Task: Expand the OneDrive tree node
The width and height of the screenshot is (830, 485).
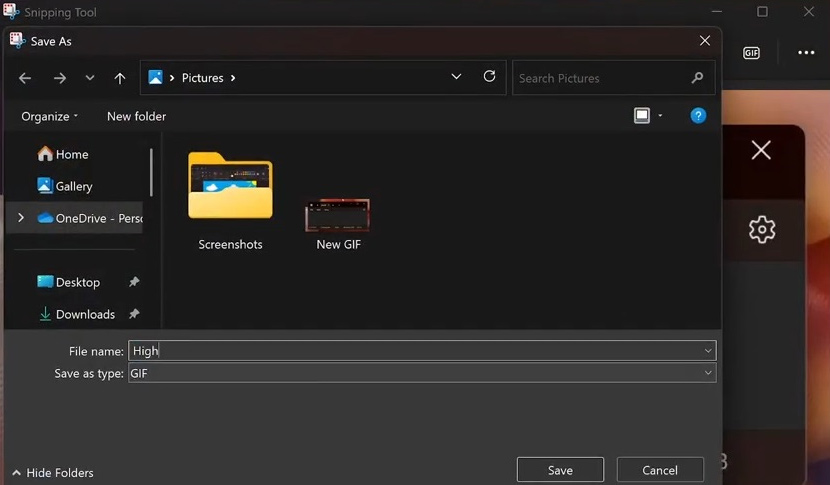Action: coord(21,218)
